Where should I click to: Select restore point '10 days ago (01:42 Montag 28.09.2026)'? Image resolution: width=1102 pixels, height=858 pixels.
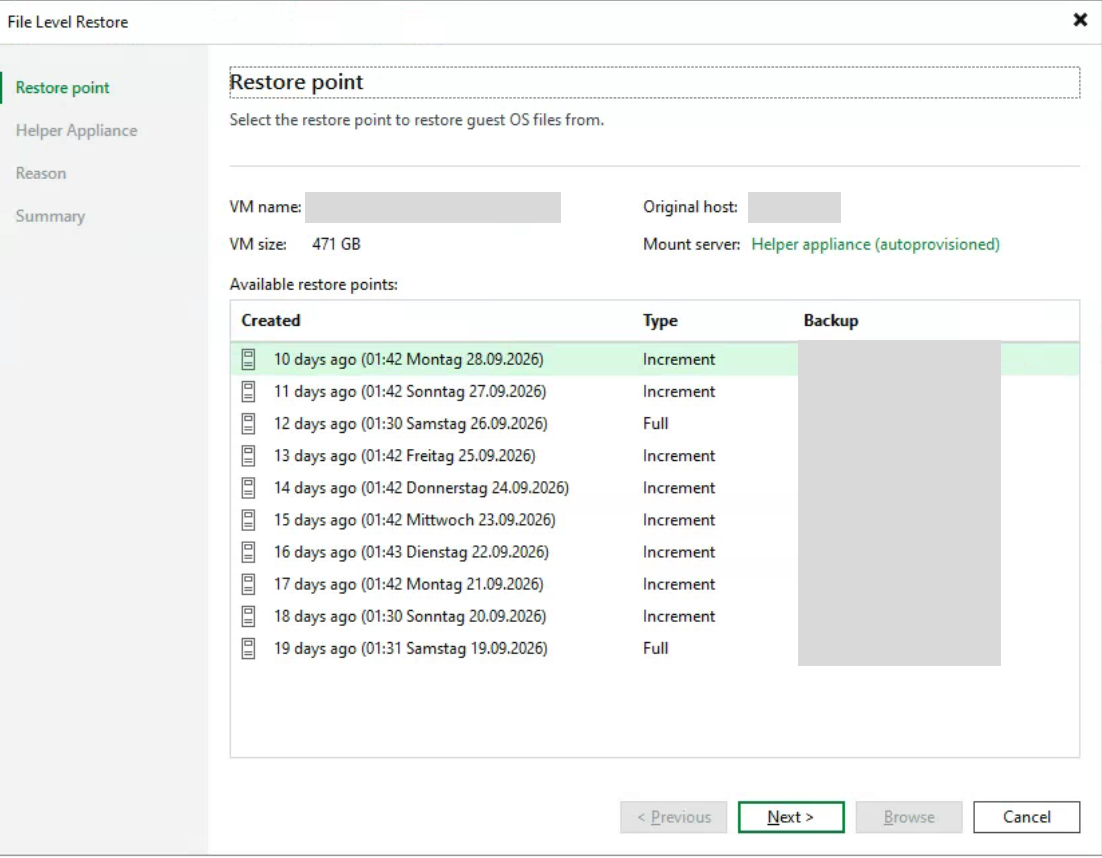click(654, 359)
